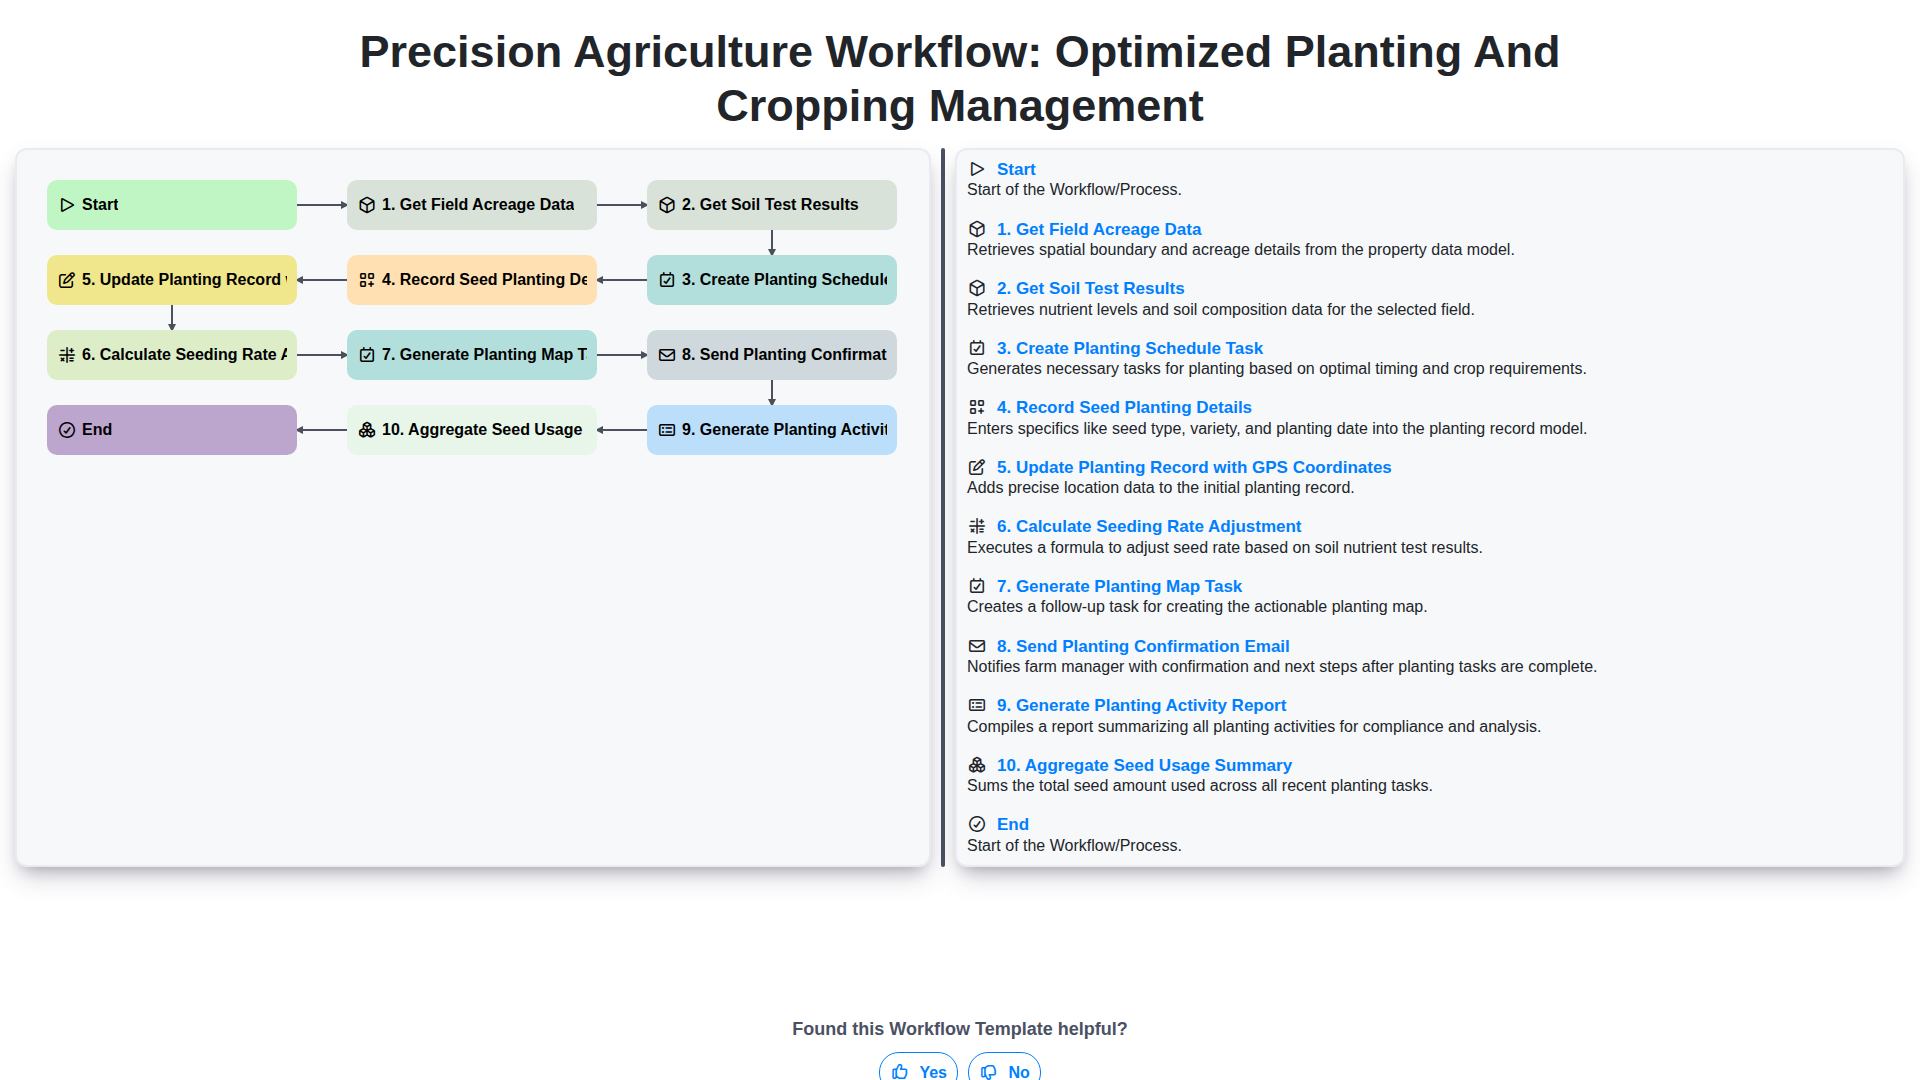Select the Get Field Acreage Data diagram node
The width and height of the screenshot is (1920, 1080).
tap(472, 205)
